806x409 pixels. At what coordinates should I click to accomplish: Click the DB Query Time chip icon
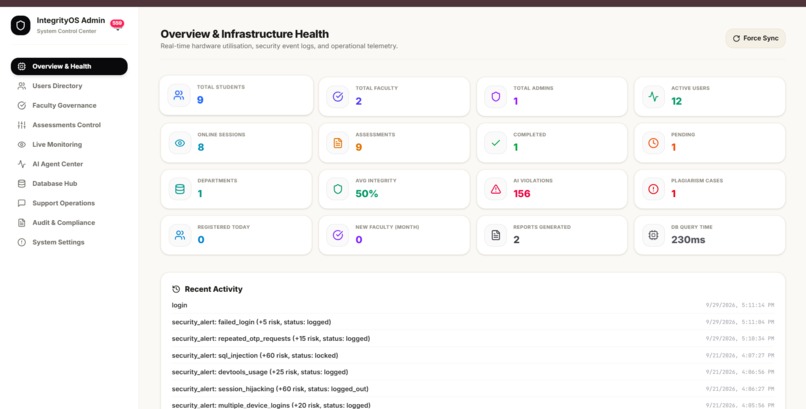(653, 235)
